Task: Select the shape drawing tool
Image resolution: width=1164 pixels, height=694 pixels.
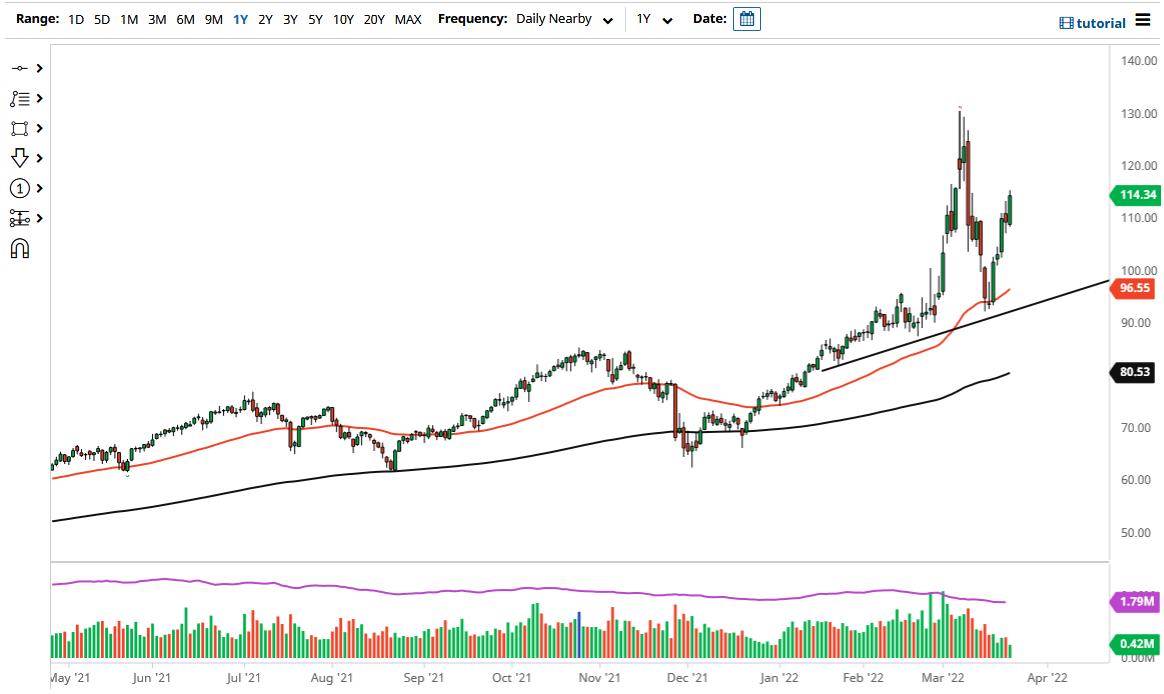Action: tap(20, 128)
